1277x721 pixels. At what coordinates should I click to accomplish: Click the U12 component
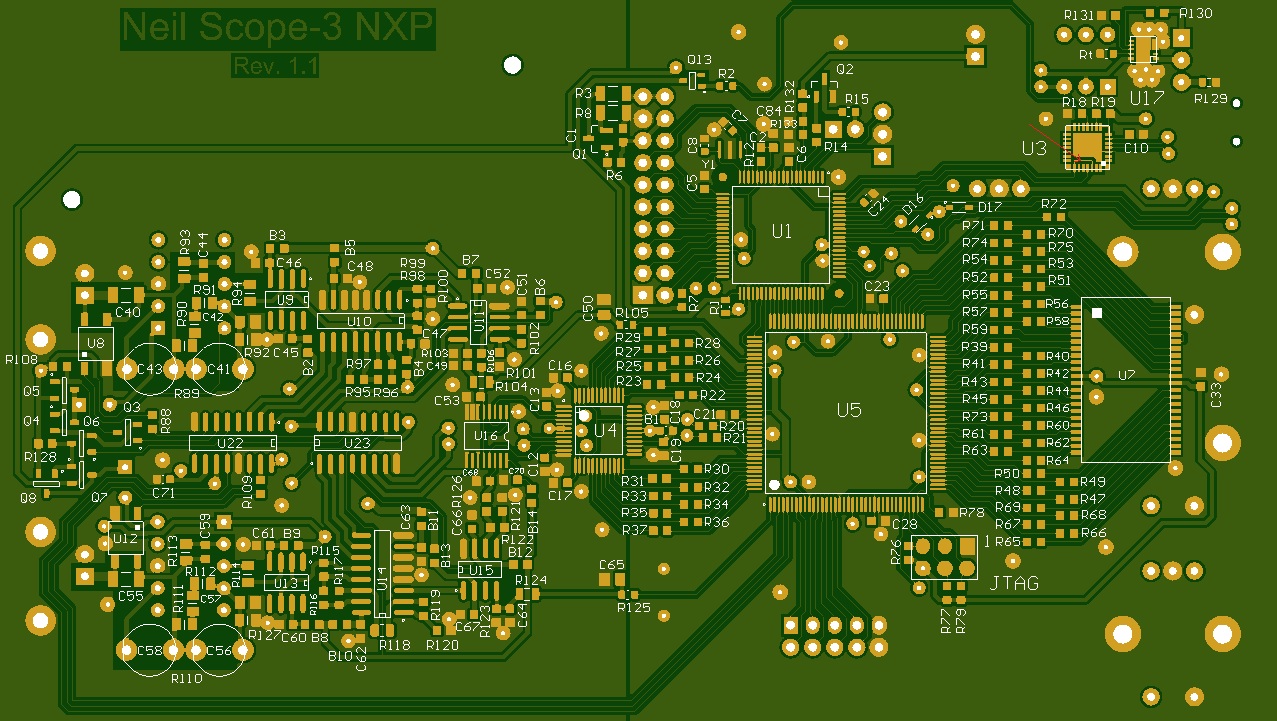pos(126,538)
